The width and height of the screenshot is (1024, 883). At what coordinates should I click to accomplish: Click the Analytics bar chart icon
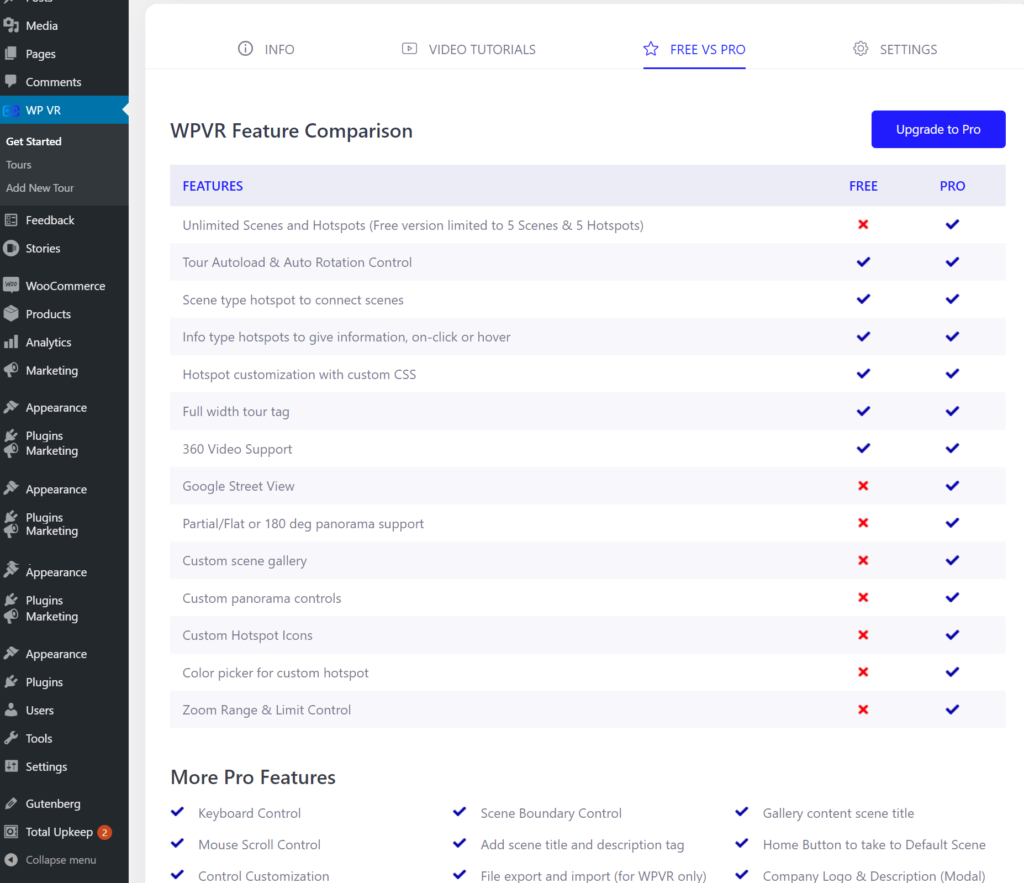[11, 342]
